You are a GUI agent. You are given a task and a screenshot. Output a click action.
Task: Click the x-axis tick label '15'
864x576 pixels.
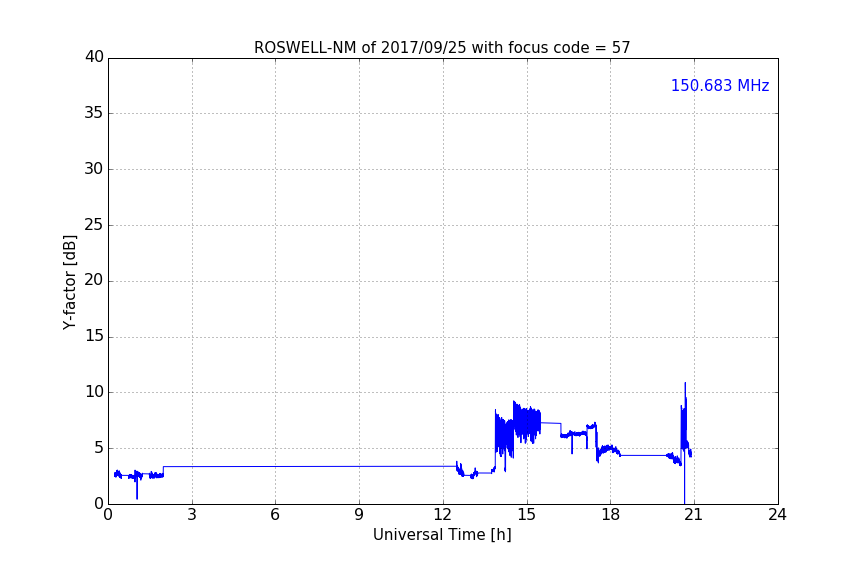pyautogui.click(x=526, y=515)
